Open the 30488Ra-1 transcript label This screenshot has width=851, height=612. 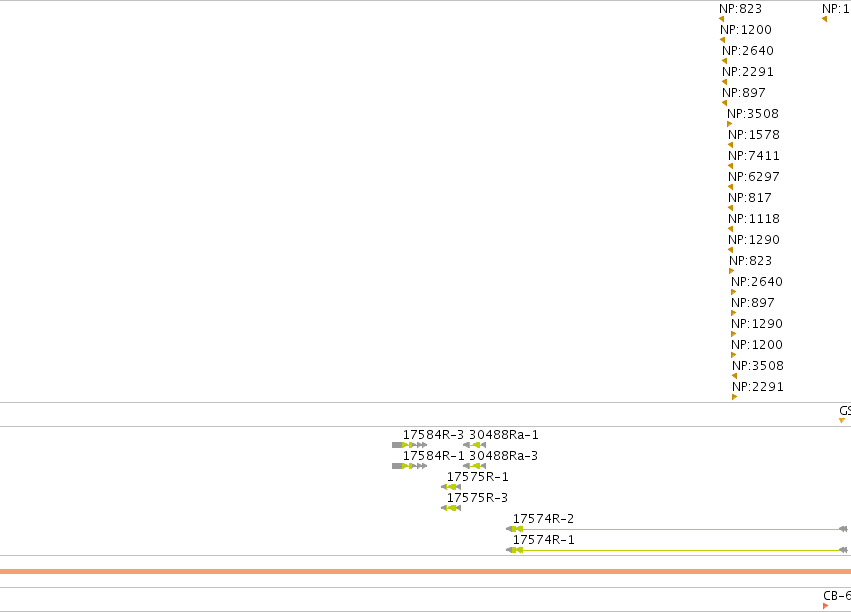coord(504,435)
